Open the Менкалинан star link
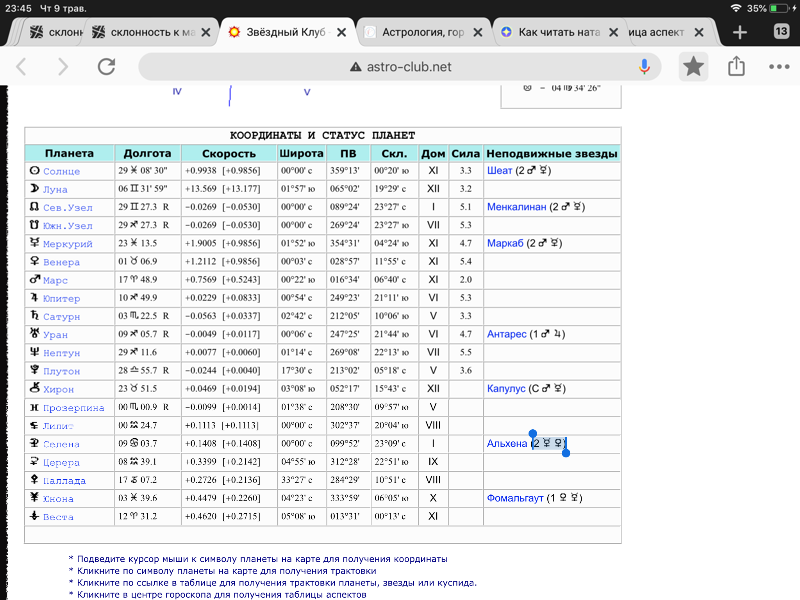The image size is (800, 600). (516, 207)
